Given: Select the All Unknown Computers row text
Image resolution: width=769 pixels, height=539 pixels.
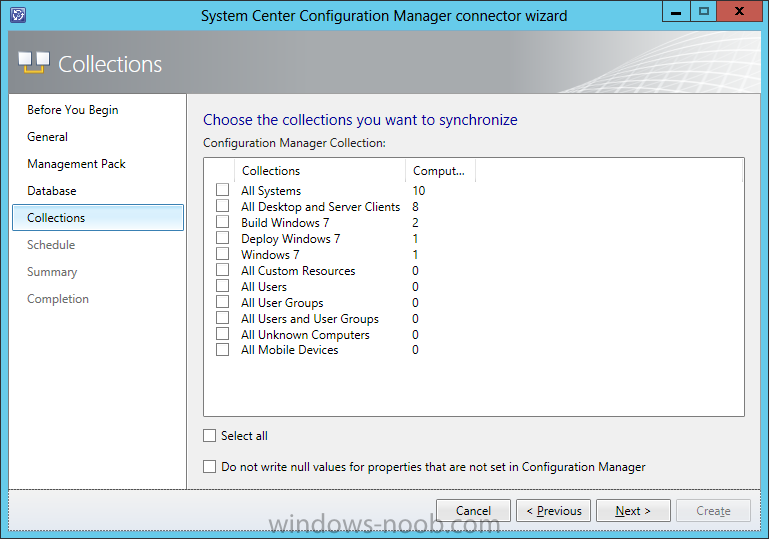Looking at the screenshot, I should 305,335.
